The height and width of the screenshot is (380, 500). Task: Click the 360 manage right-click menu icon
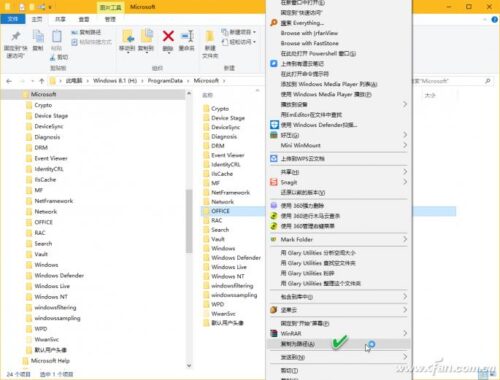274,226
